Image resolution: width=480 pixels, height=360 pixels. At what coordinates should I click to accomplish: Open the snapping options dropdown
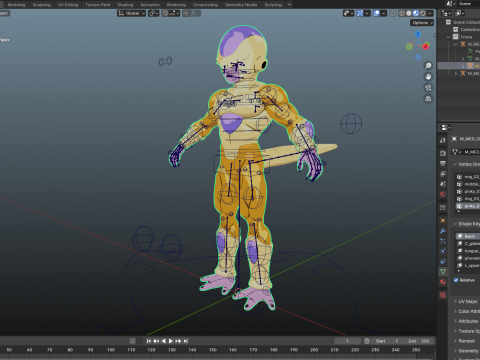(174, 13)
